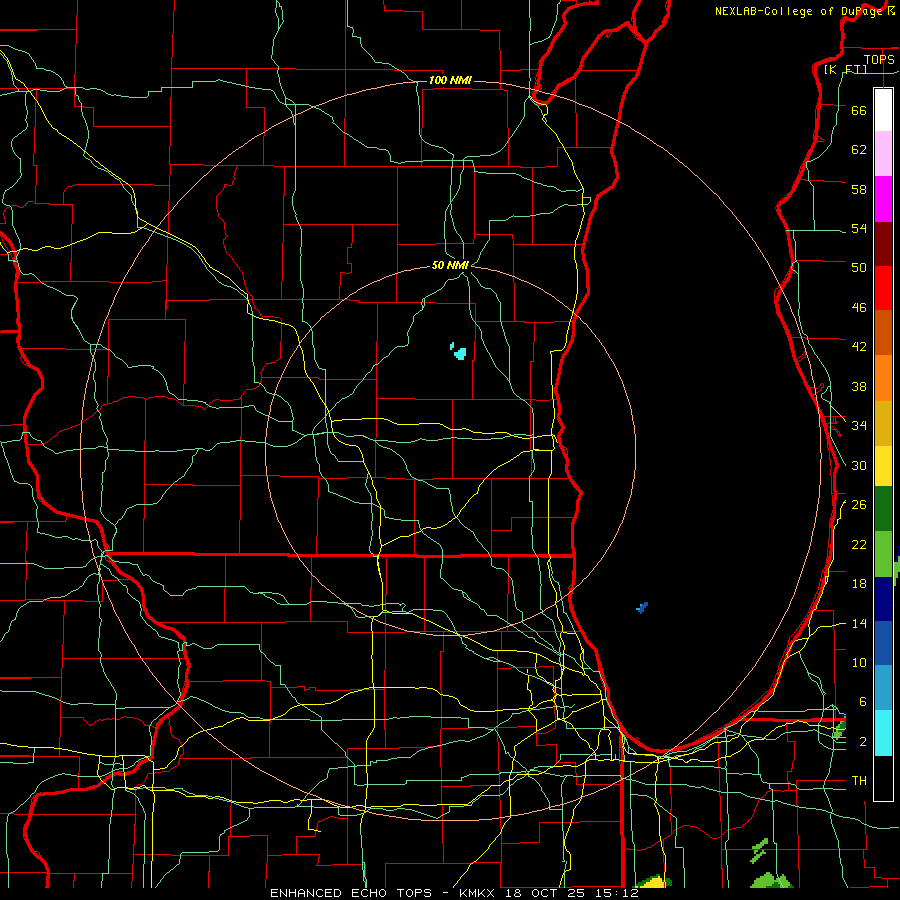Click the black TH threshold swatch
The image size is (900, 900).
883,778
